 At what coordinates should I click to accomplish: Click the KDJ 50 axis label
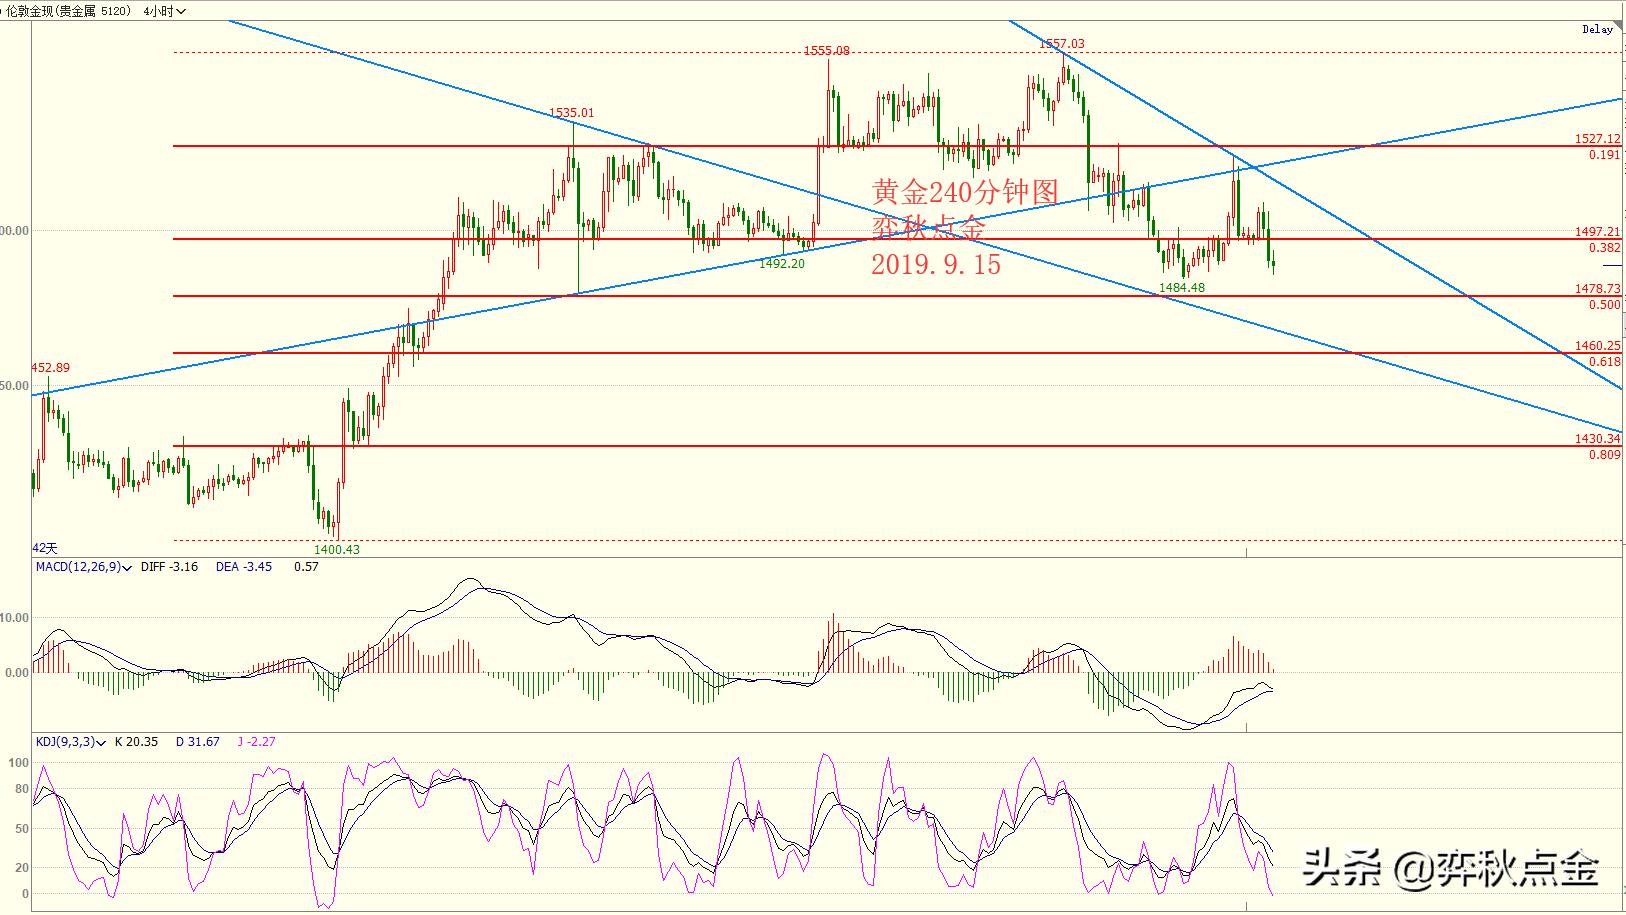click(22, 829)
